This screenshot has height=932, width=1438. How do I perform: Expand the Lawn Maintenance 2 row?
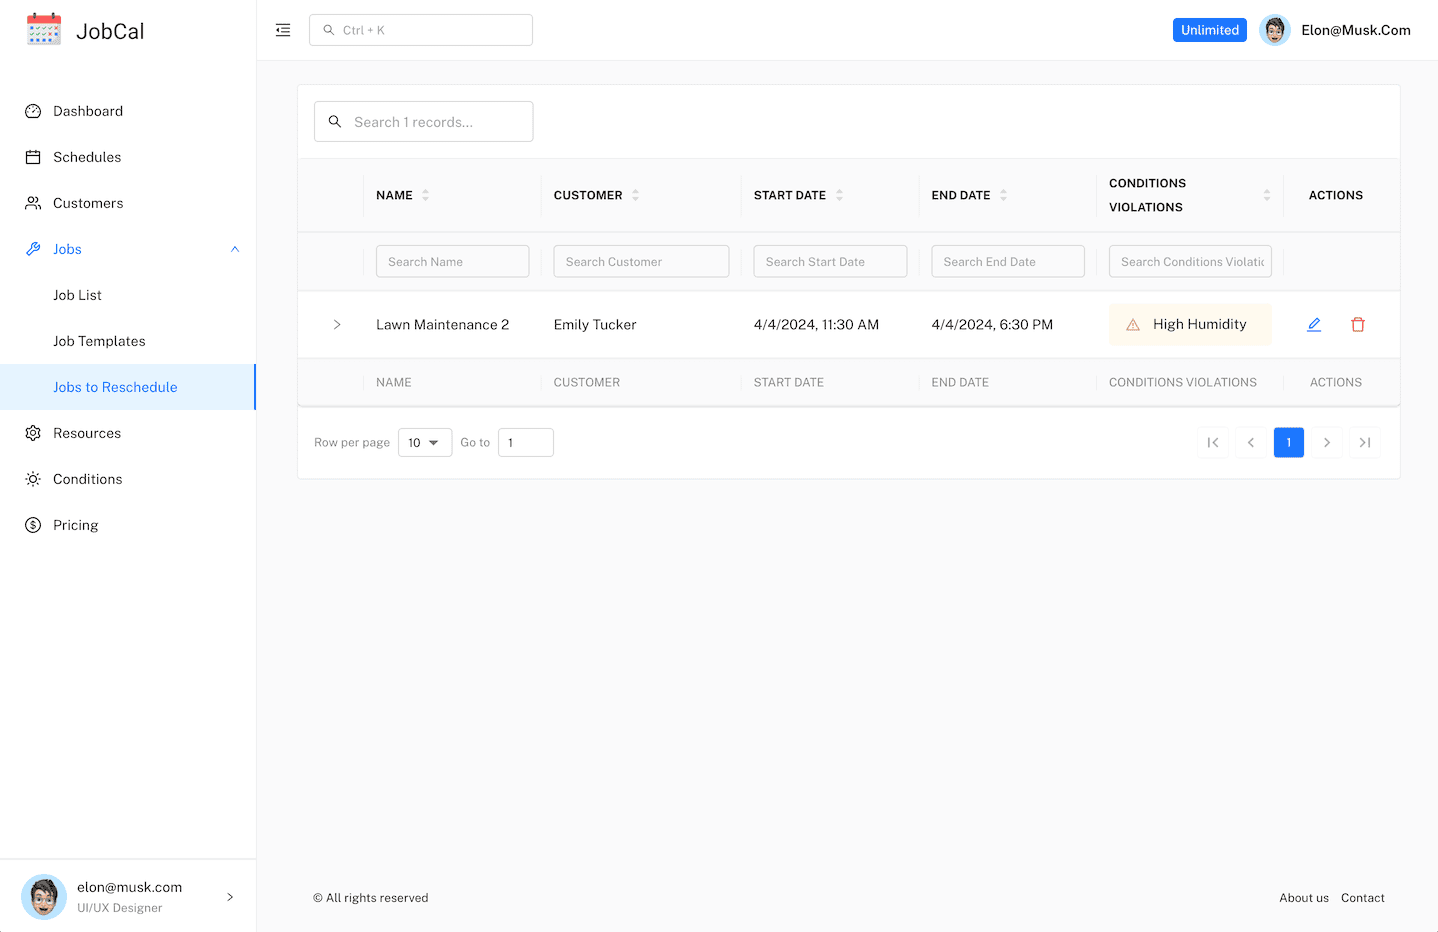tap(337, 324)
